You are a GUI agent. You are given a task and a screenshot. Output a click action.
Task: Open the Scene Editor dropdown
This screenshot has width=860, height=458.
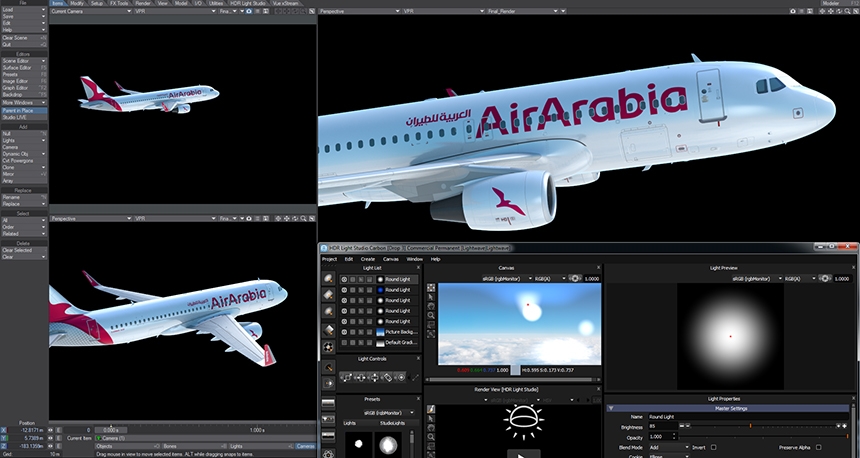[x=24, y=61]
